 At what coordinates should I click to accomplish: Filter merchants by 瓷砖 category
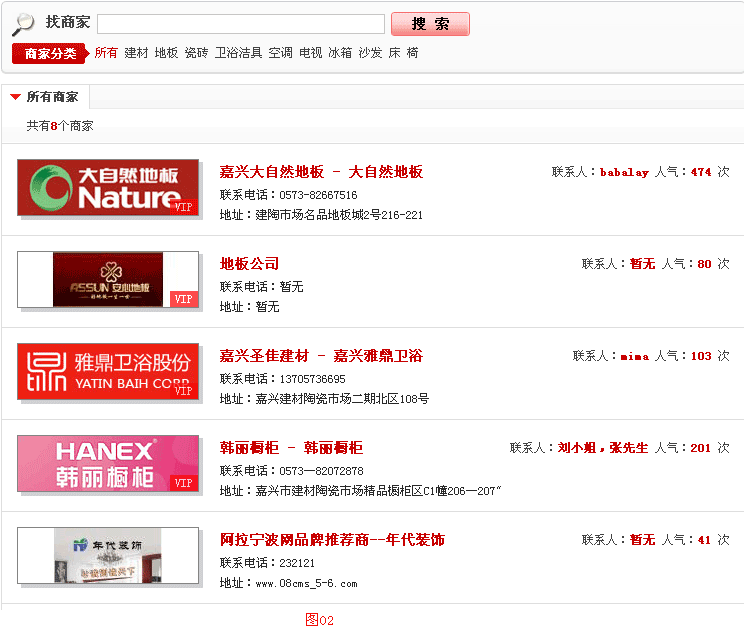(196, 53)
